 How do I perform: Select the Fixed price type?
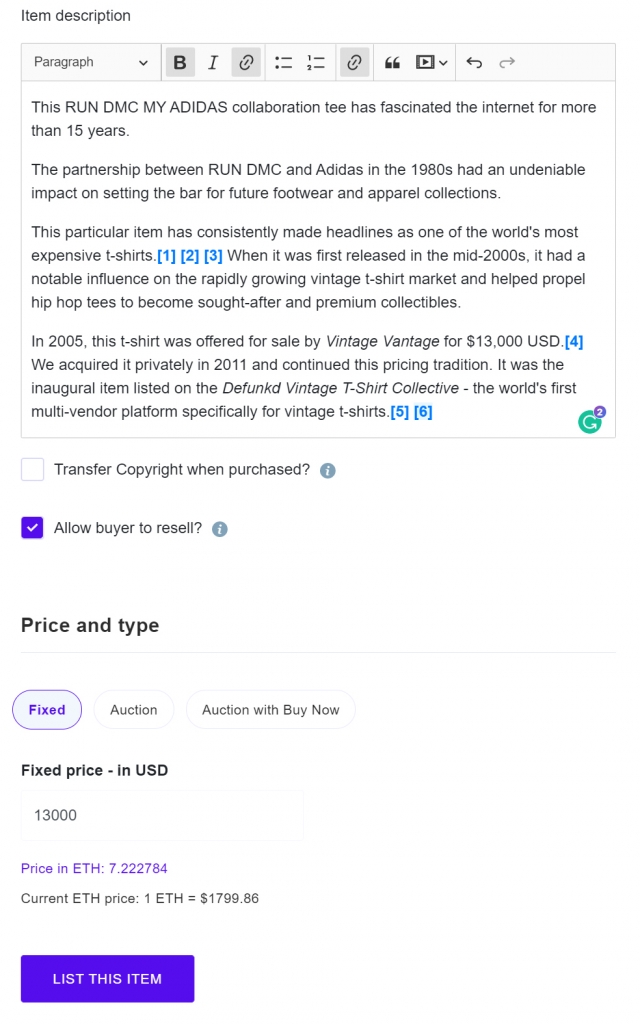(47, 710)
